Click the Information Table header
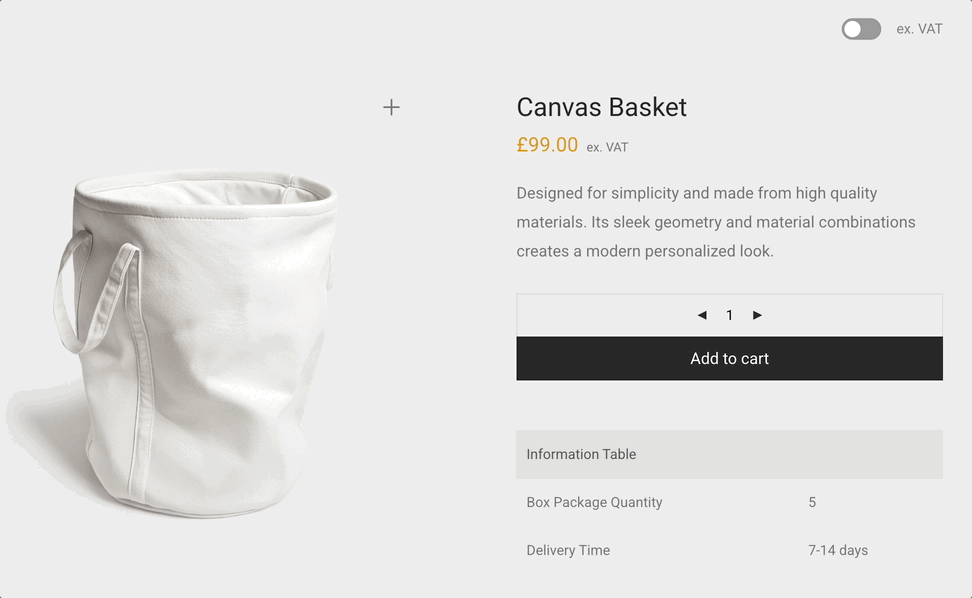 [x=581, y=454]
